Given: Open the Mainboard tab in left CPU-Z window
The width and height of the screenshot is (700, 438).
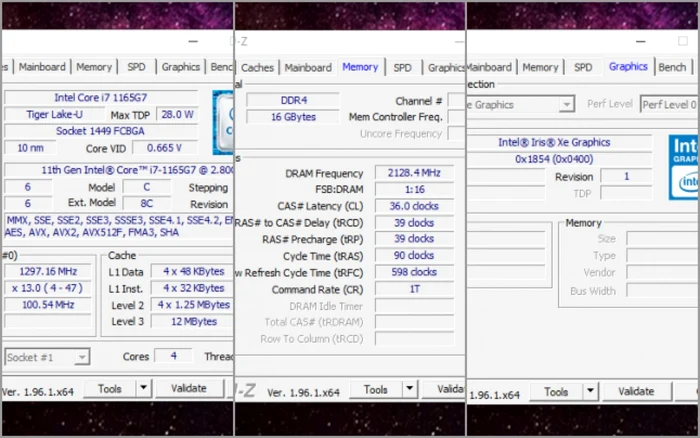Looking at the screenshot, I should point(42,67).
